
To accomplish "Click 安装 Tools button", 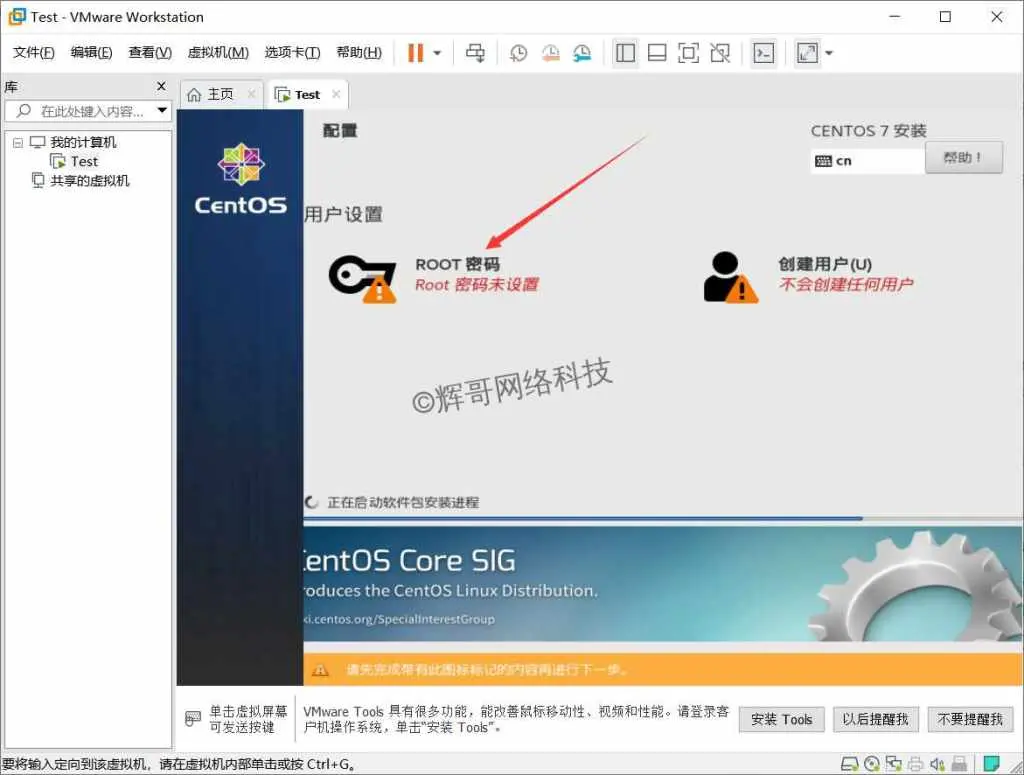I will pyautogui.click(x=781, y=720).
